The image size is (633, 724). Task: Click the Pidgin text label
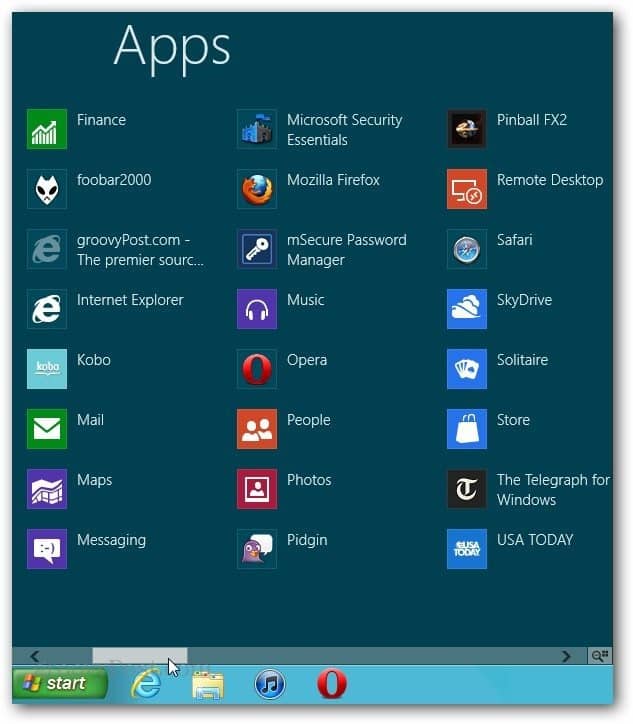click(x=307, y=541)
